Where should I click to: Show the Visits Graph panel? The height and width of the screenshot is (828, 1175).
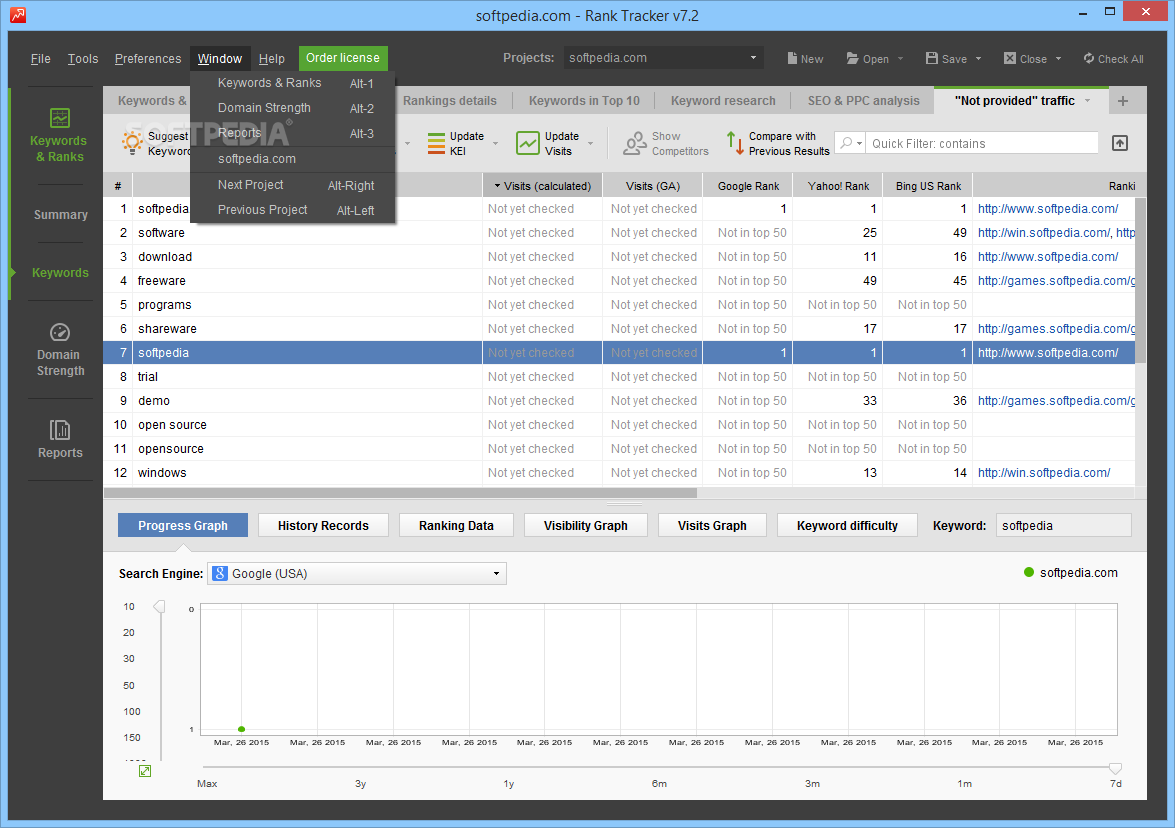712,525
